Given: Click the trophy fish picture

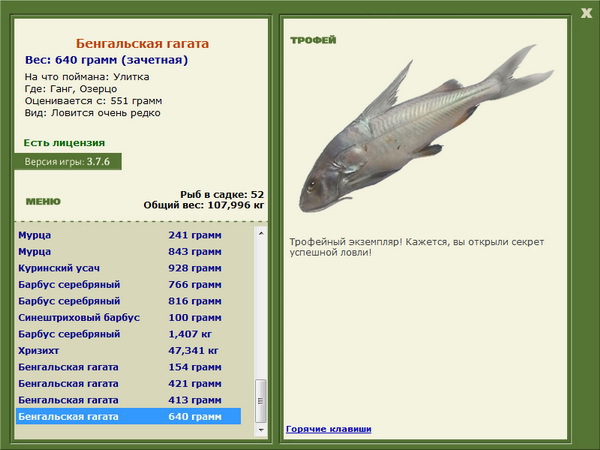Looking at the screenshot, I should (426, 129).
